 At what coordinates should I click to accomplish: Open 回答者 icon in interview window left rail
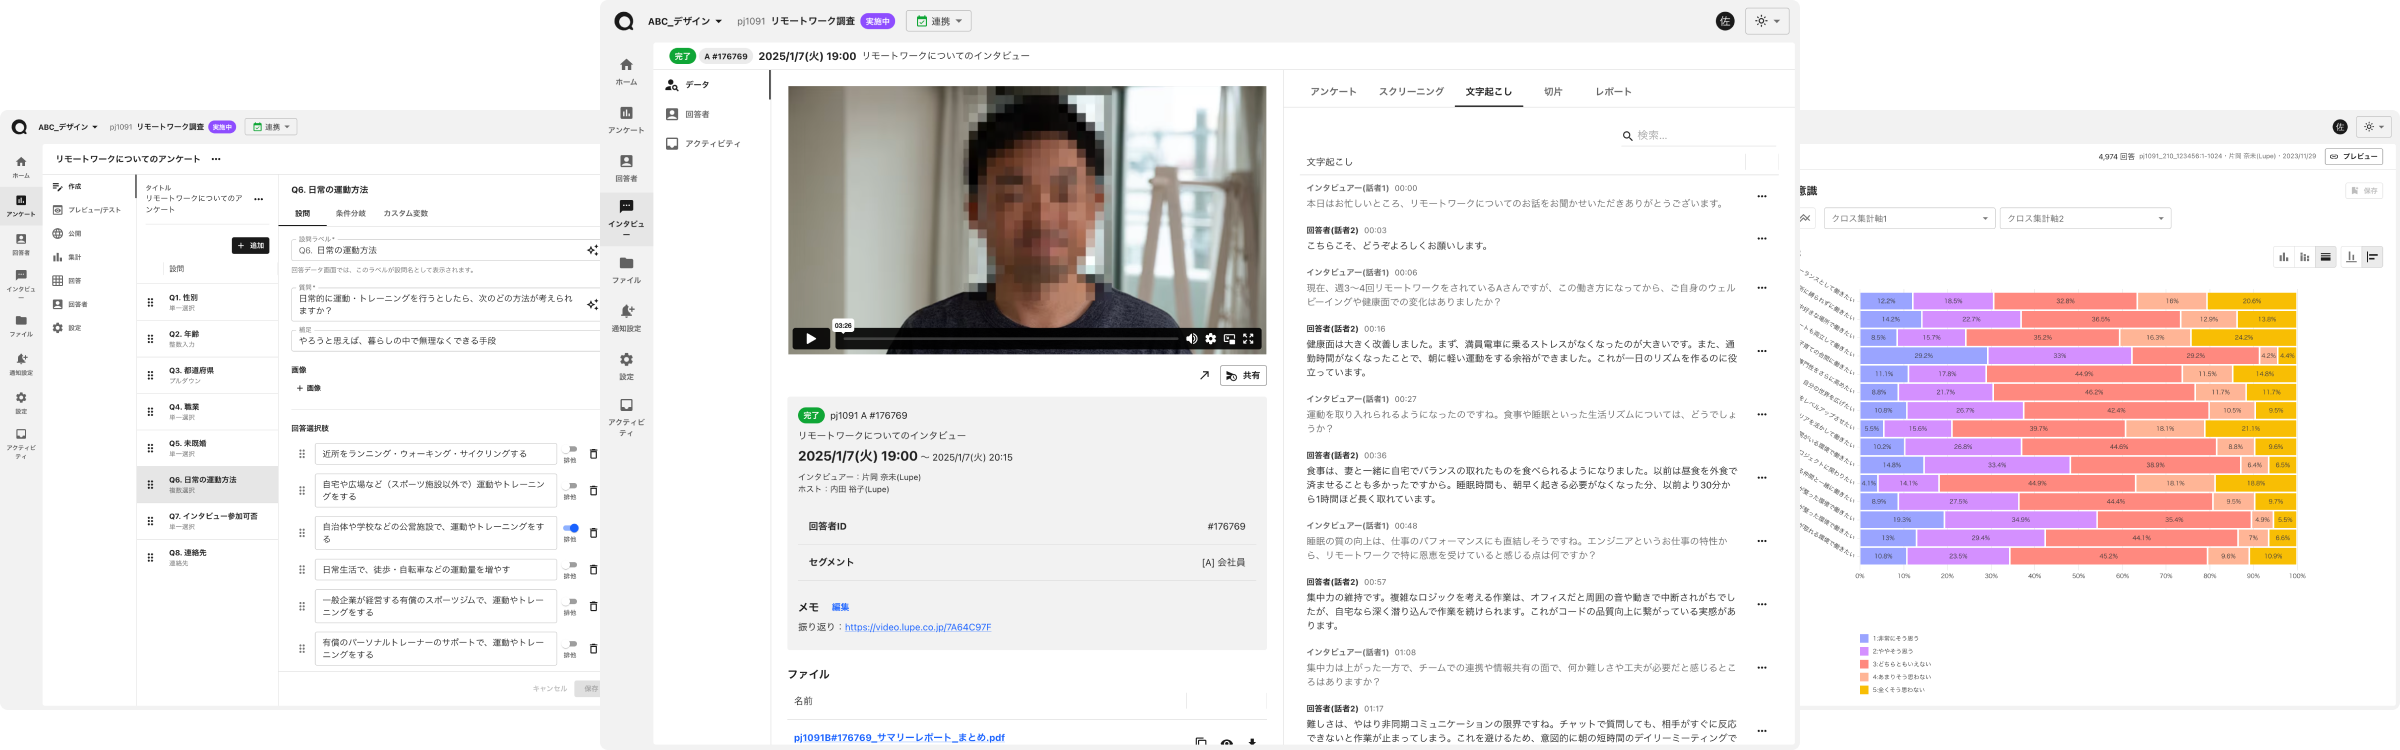(626, 168)
